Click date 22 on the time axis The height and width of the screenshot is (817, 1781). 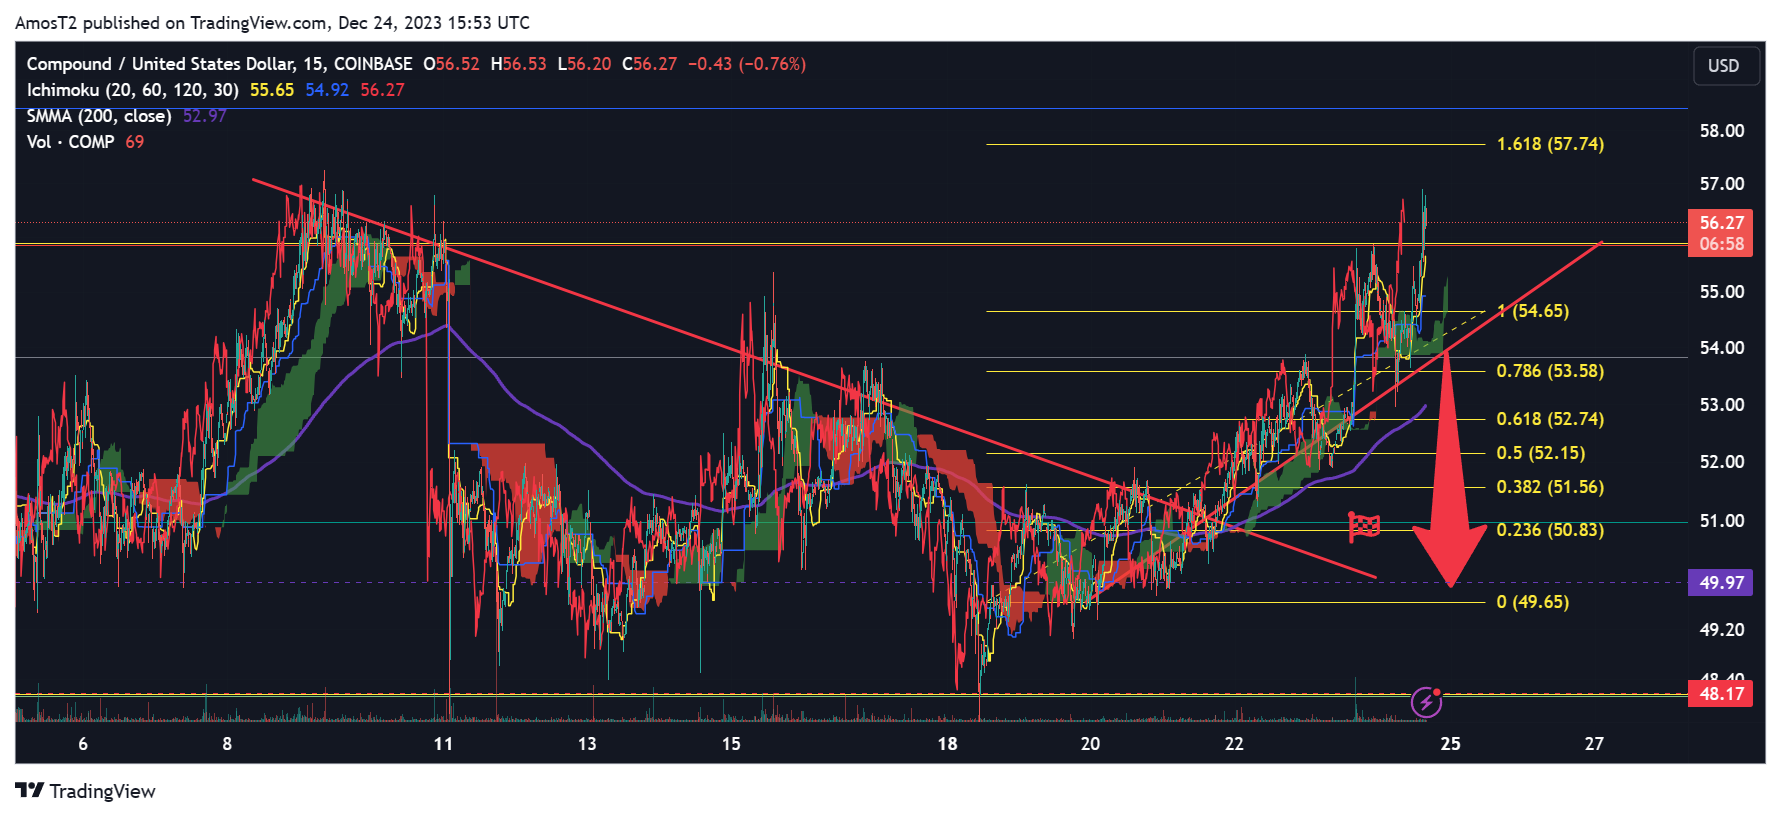click(1234, 744)
